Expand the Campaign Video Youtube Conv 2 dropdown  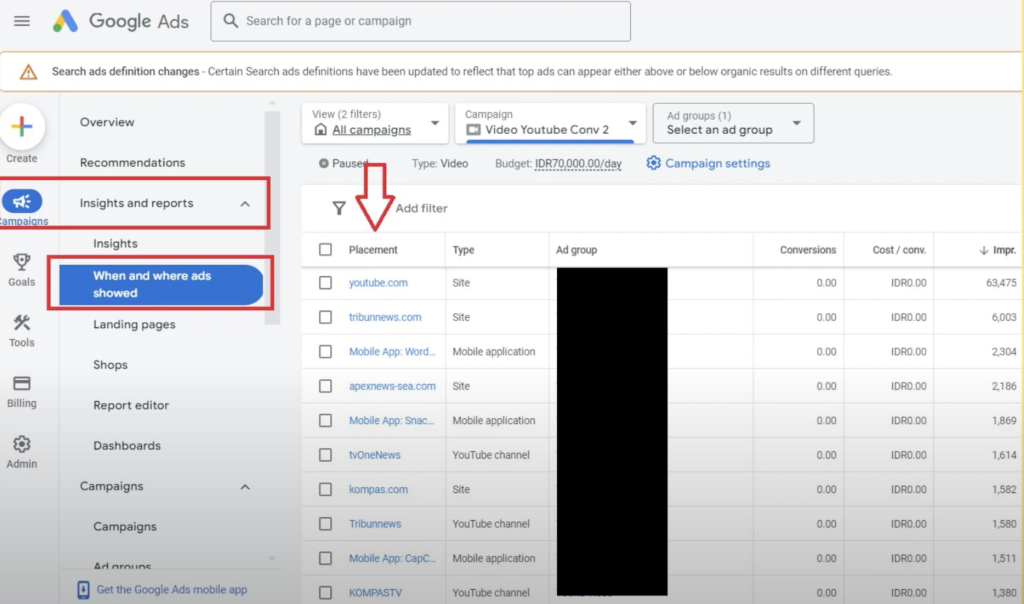click(550, 123)
